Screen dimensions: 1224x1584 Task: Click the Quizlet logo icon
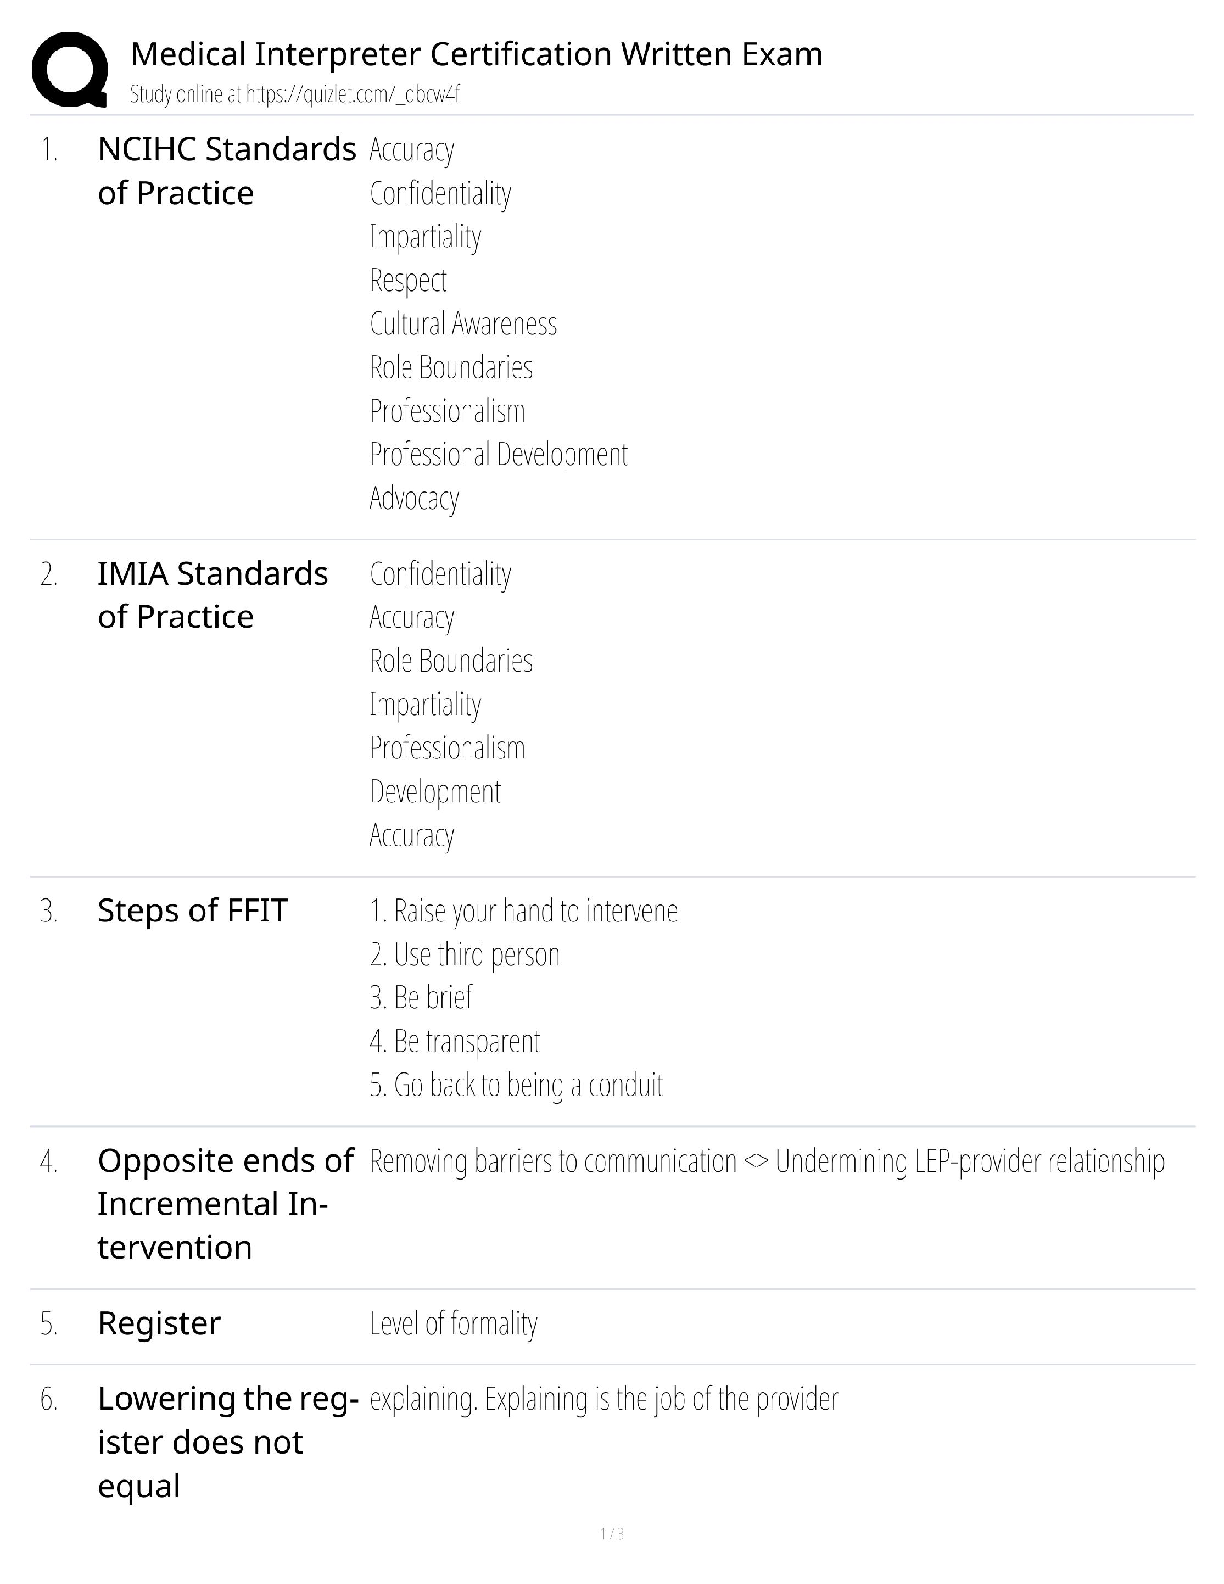[x=69, y=69]
